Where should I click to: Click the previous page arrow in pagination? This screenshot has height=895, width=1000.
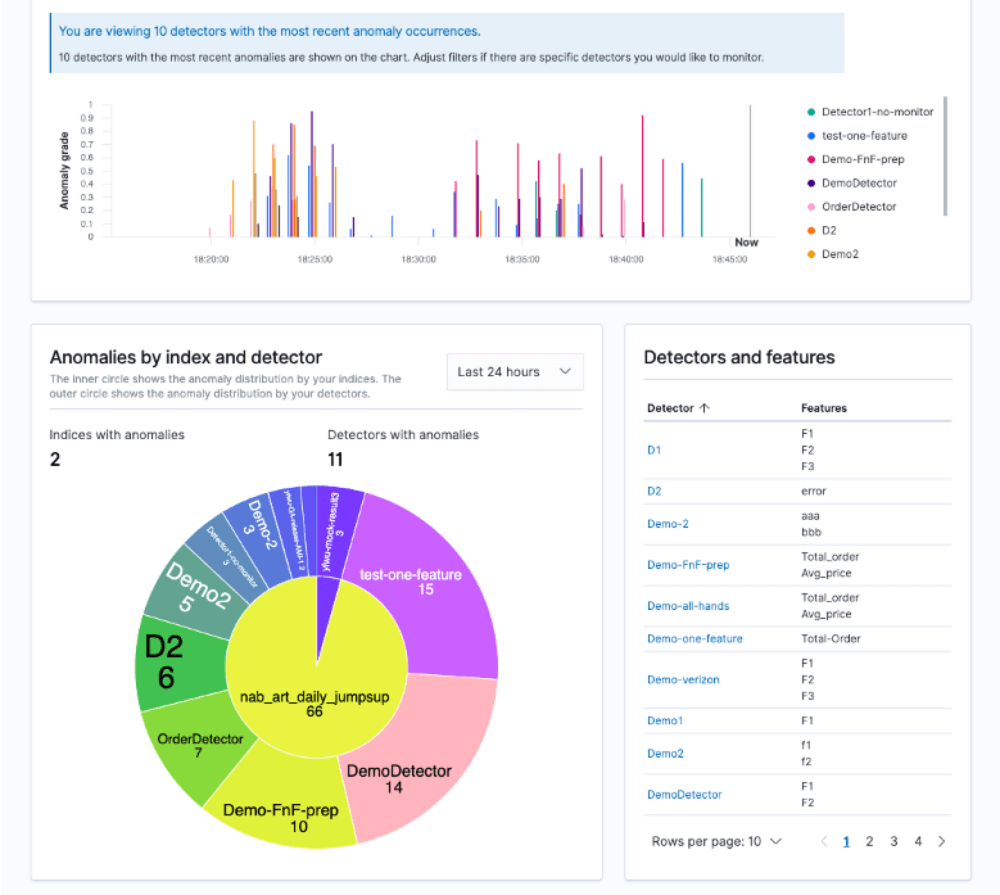[824, 841]
